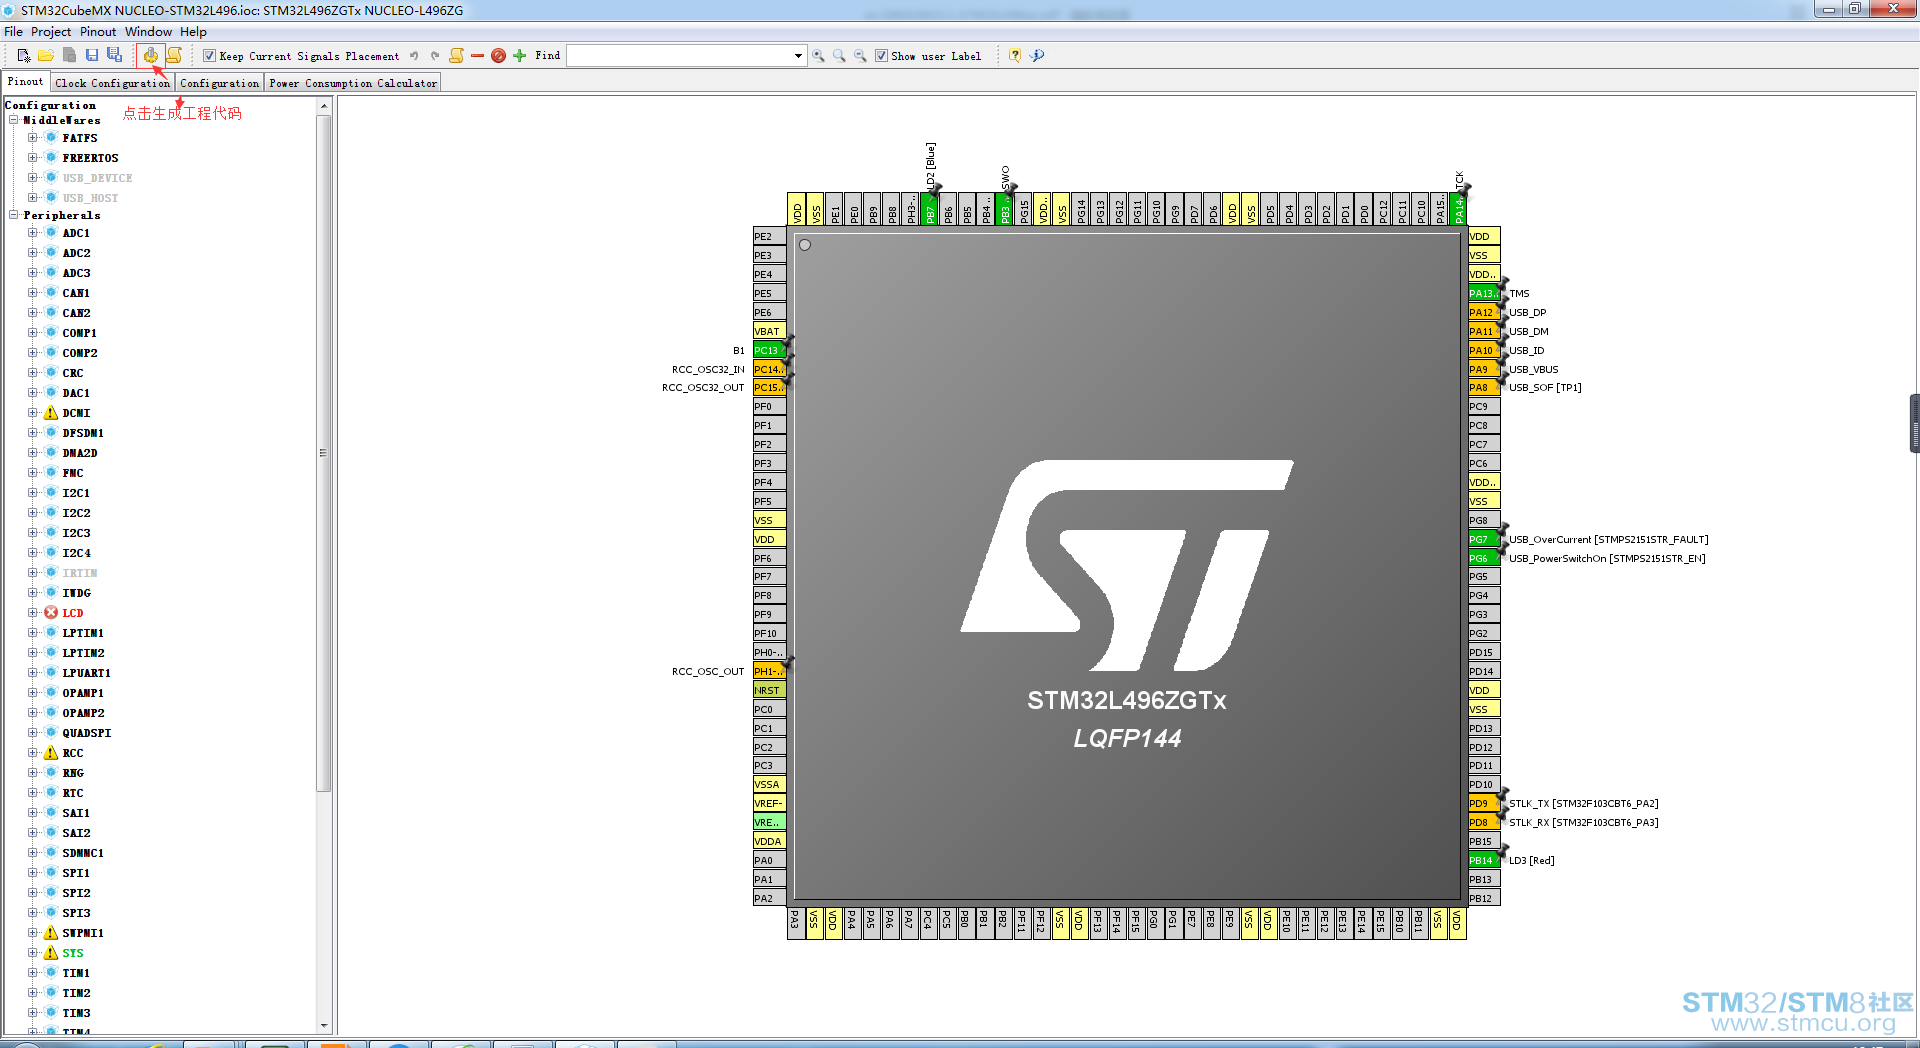This screenshot has height=1048, width=1920.
Task: Open the Help menu
Action: 193,32
